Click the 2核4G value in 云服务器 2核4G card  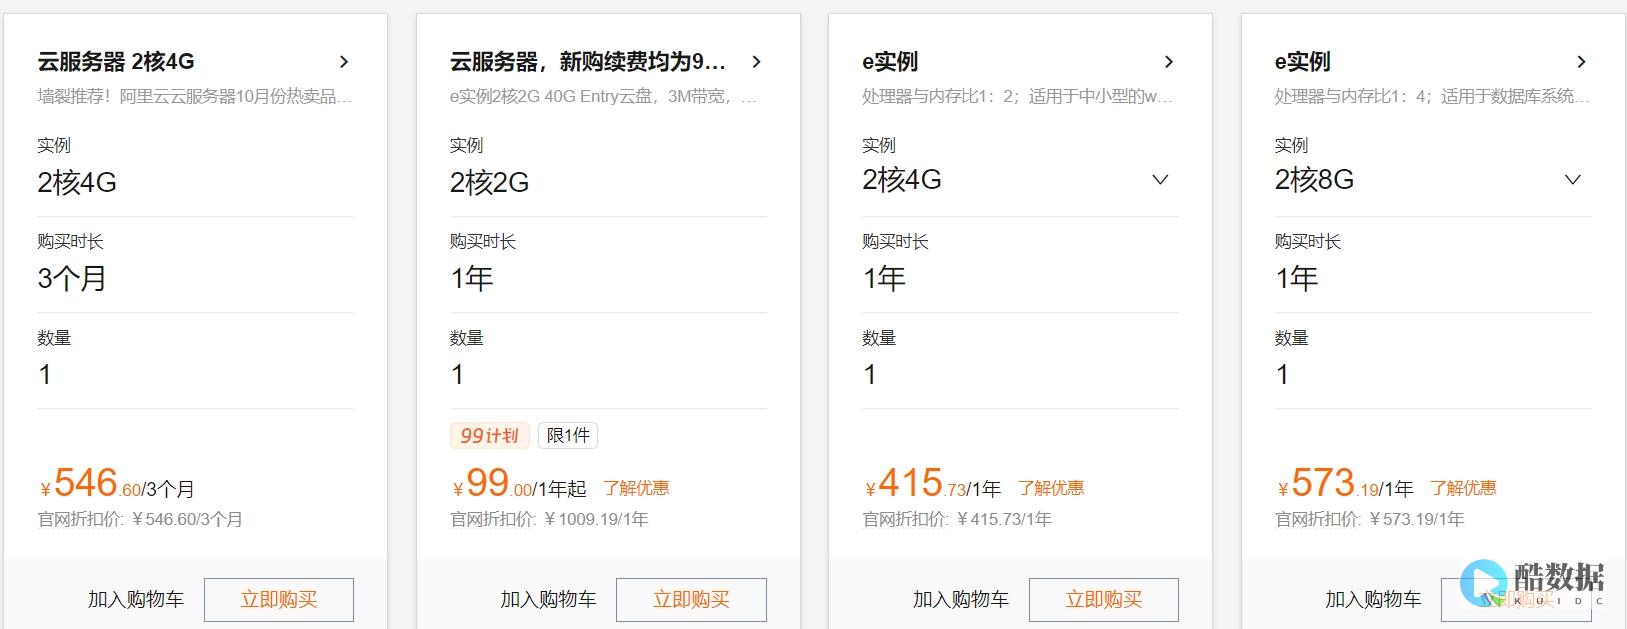click(77, 182)
